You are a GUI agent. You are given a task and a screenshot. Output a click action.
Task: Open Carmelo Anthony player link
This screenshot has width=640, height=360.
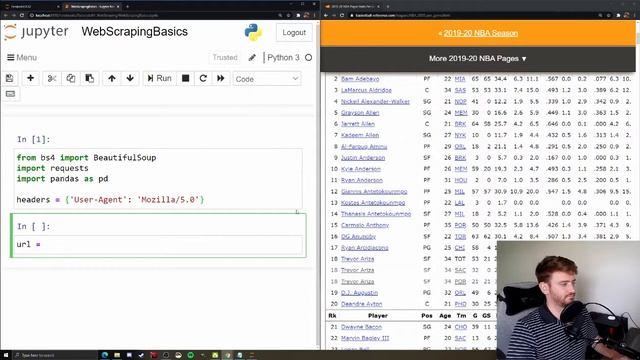point(365,225)
